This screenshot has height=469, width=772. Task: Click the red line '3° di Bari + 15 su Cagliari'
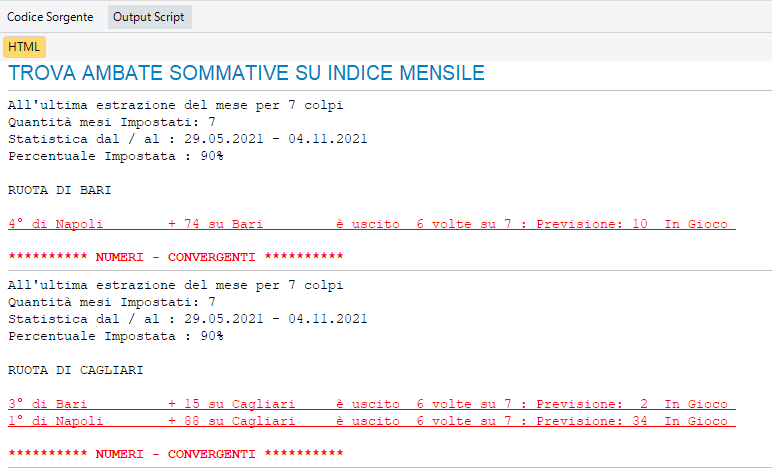coord(372,404)
